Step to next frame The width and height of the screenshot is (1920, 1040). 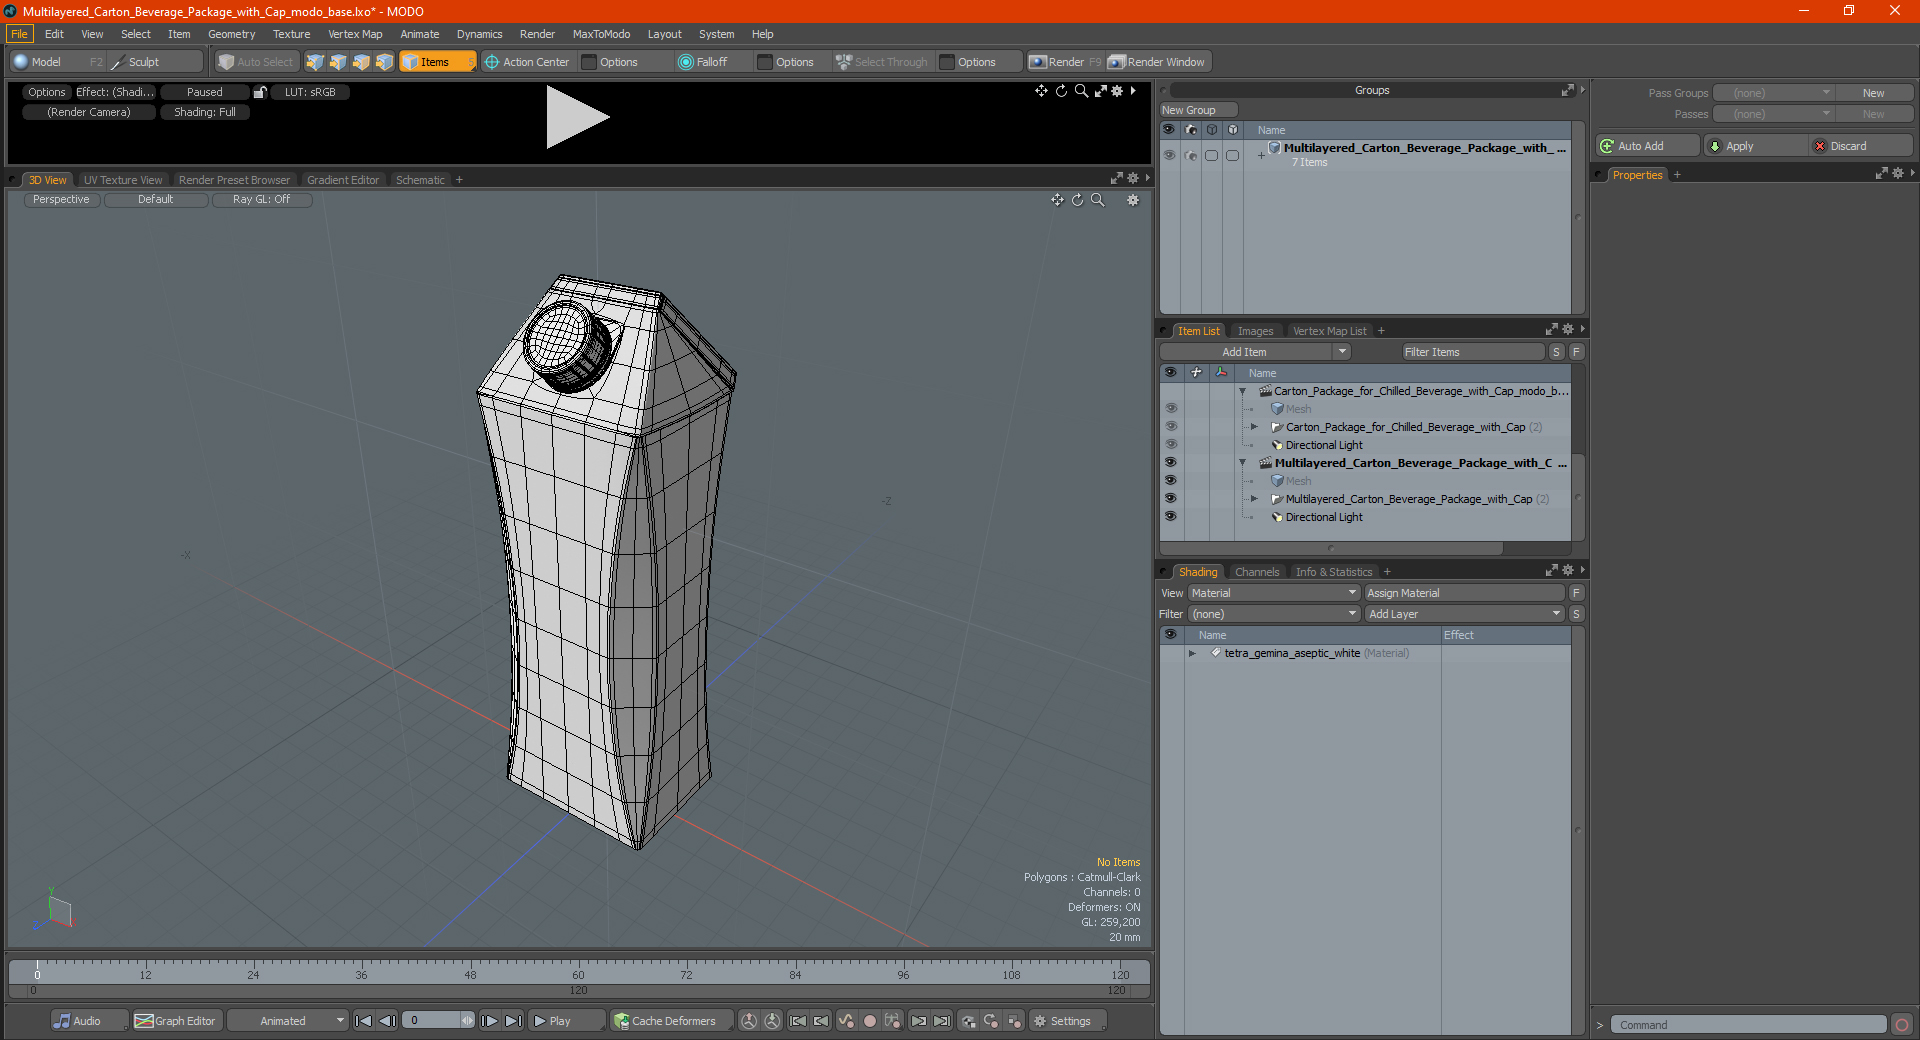pos(490,1021)
